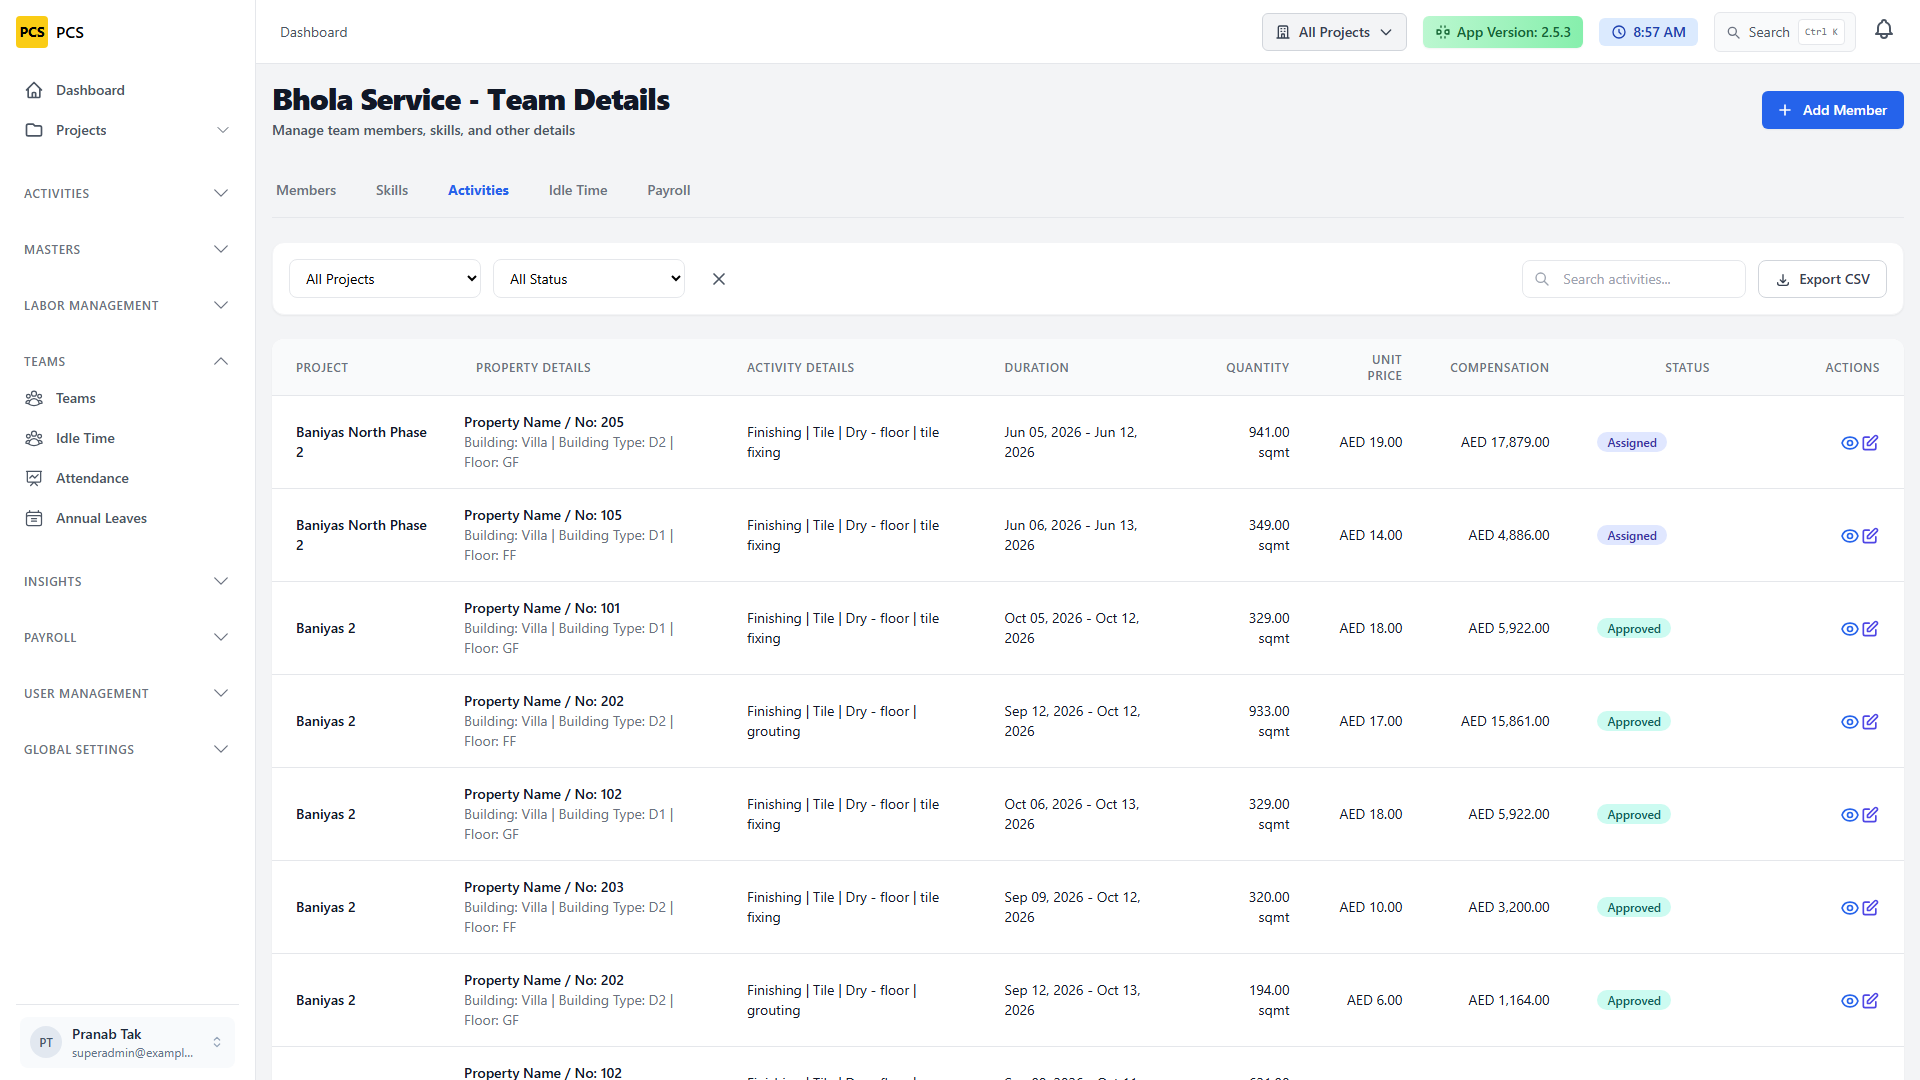Click the Add Member button
1920x1080 pixels.
click(x=1832, y=110)
